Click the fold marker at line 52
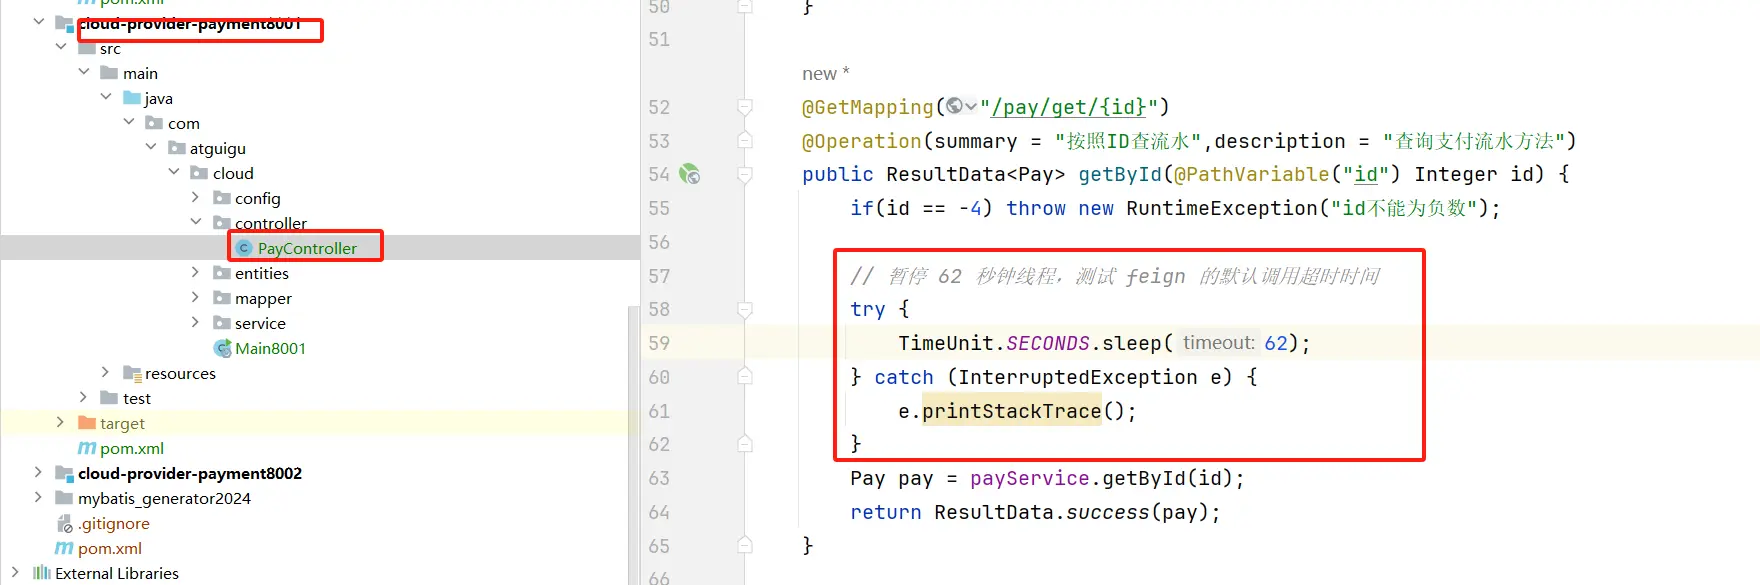The height and width of the screenshot is (585, 1760). (745, 107)
